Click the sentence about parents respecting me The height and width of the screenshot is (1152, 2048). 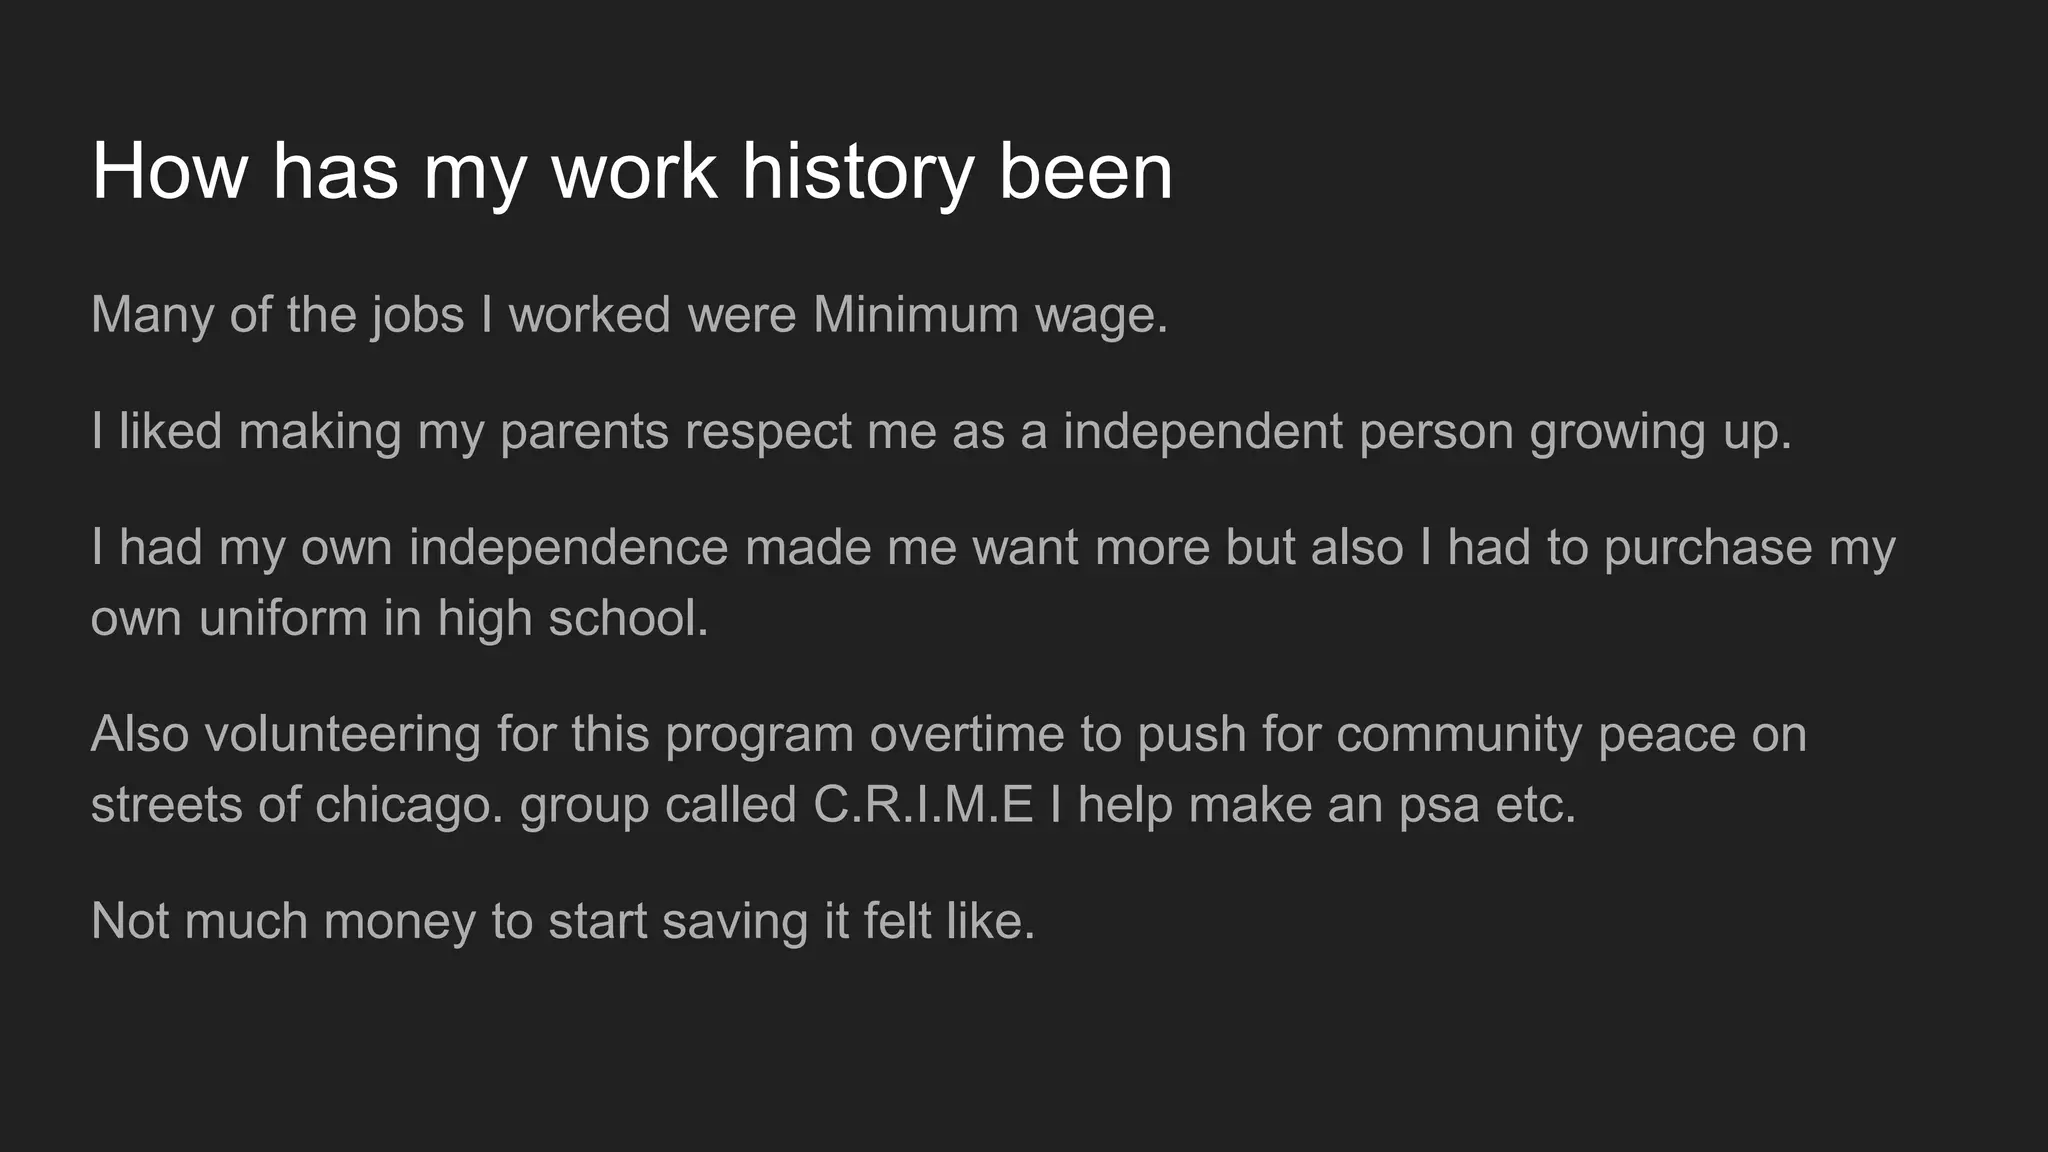941,433
